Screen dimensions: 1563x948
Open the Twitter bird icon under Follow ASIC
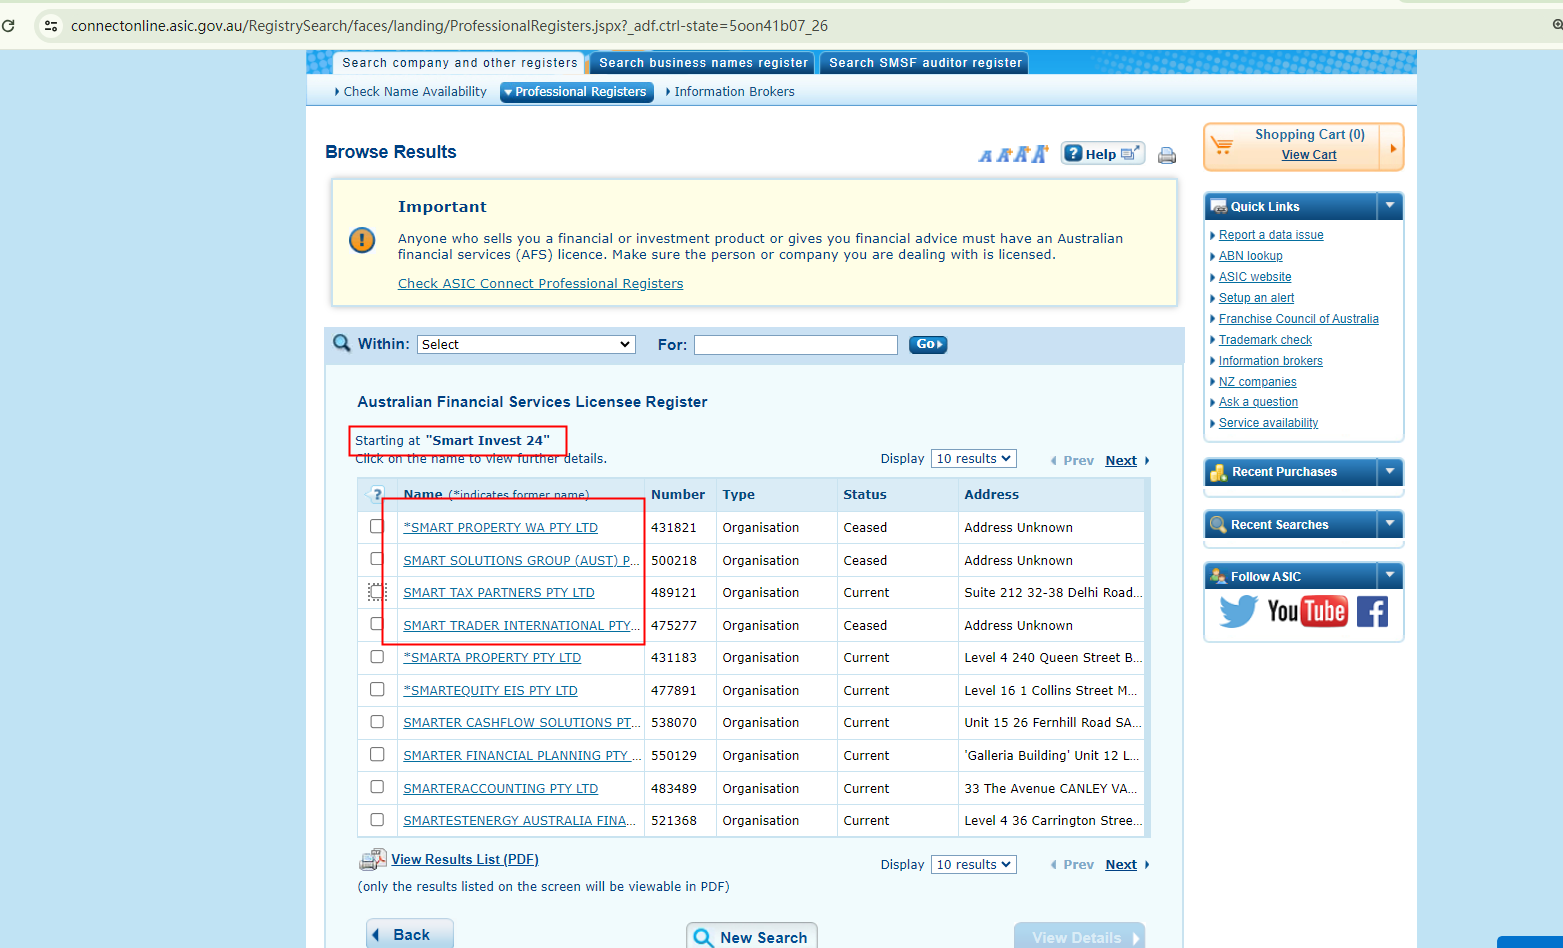[x=1238, y=611]
